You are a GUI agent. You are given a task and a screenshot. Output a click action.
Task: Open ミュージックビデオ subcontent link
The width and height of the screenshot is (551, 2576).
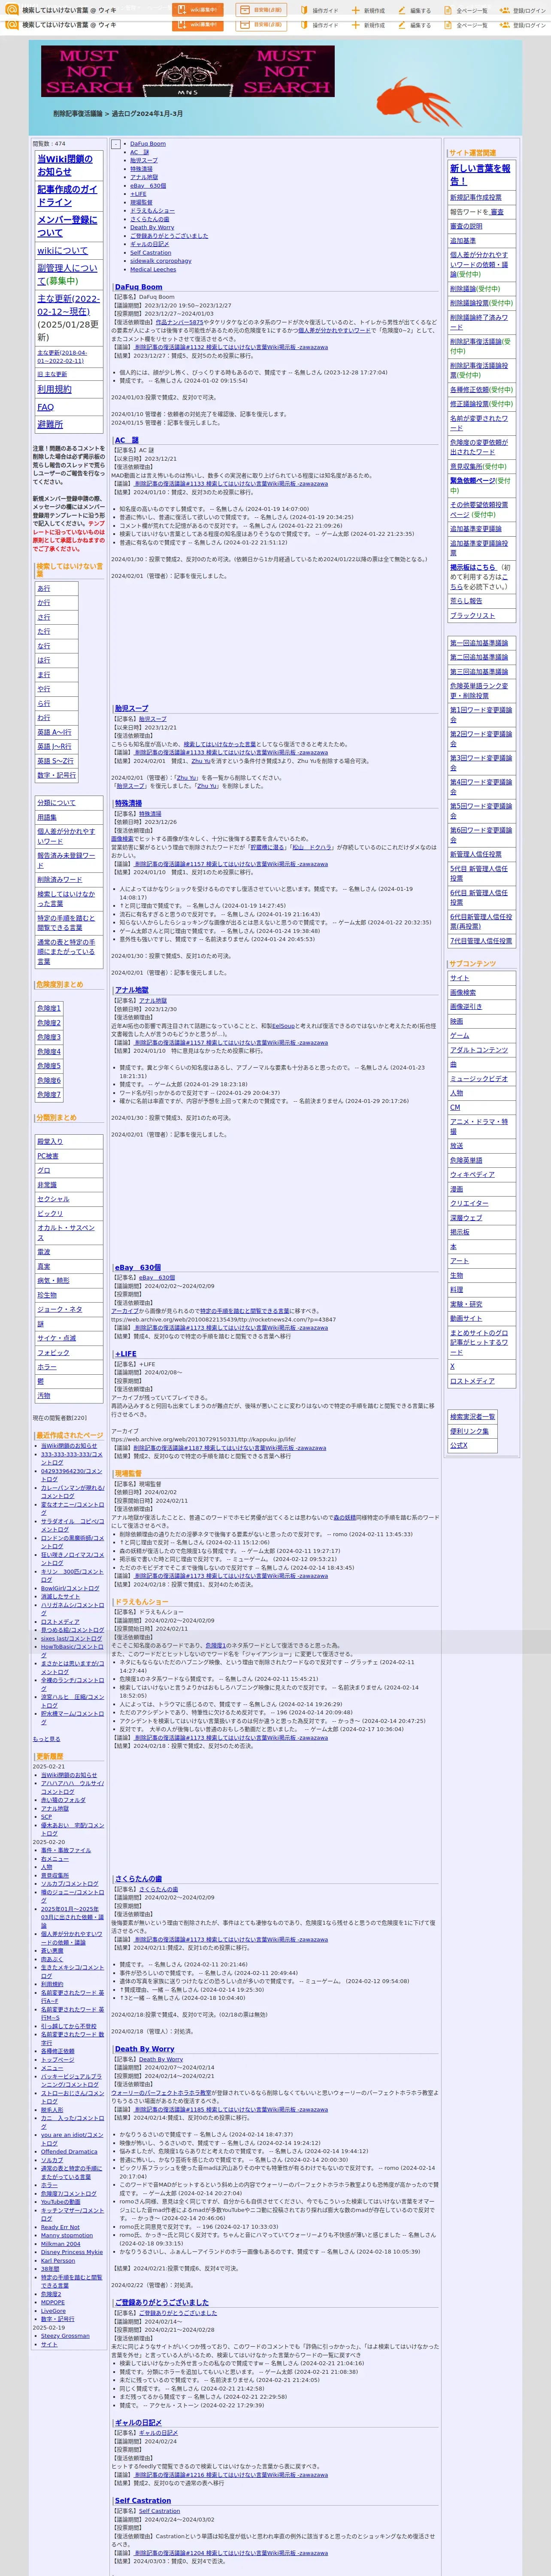point(479,1079)
